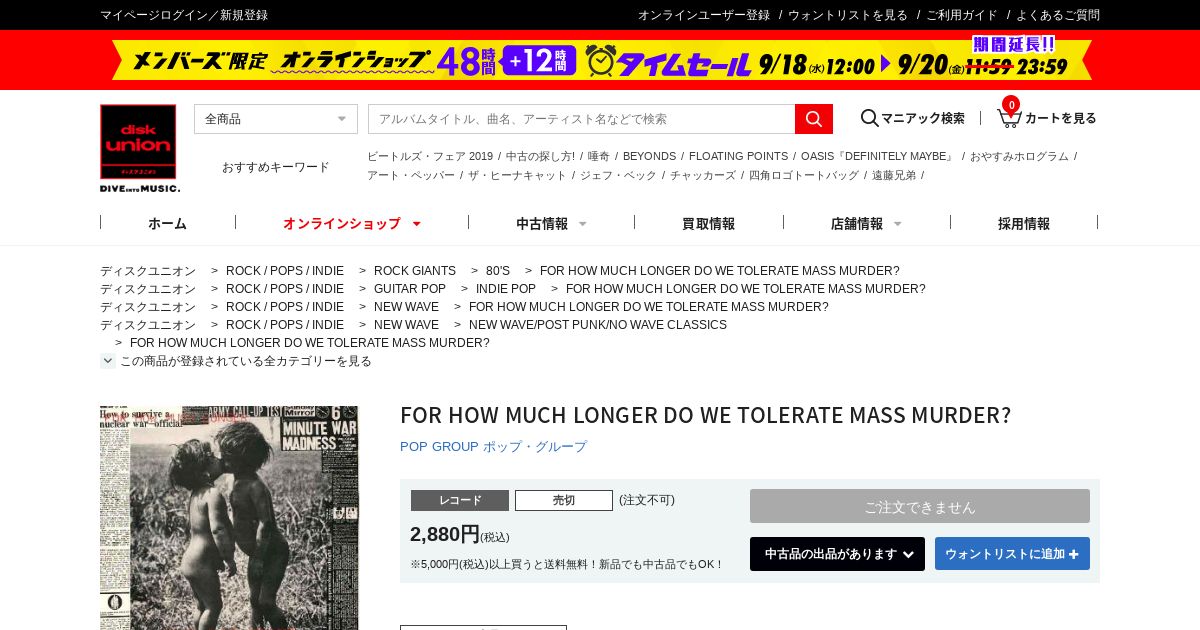
Task: Open the shopping cart icon
Action: 1009,116
